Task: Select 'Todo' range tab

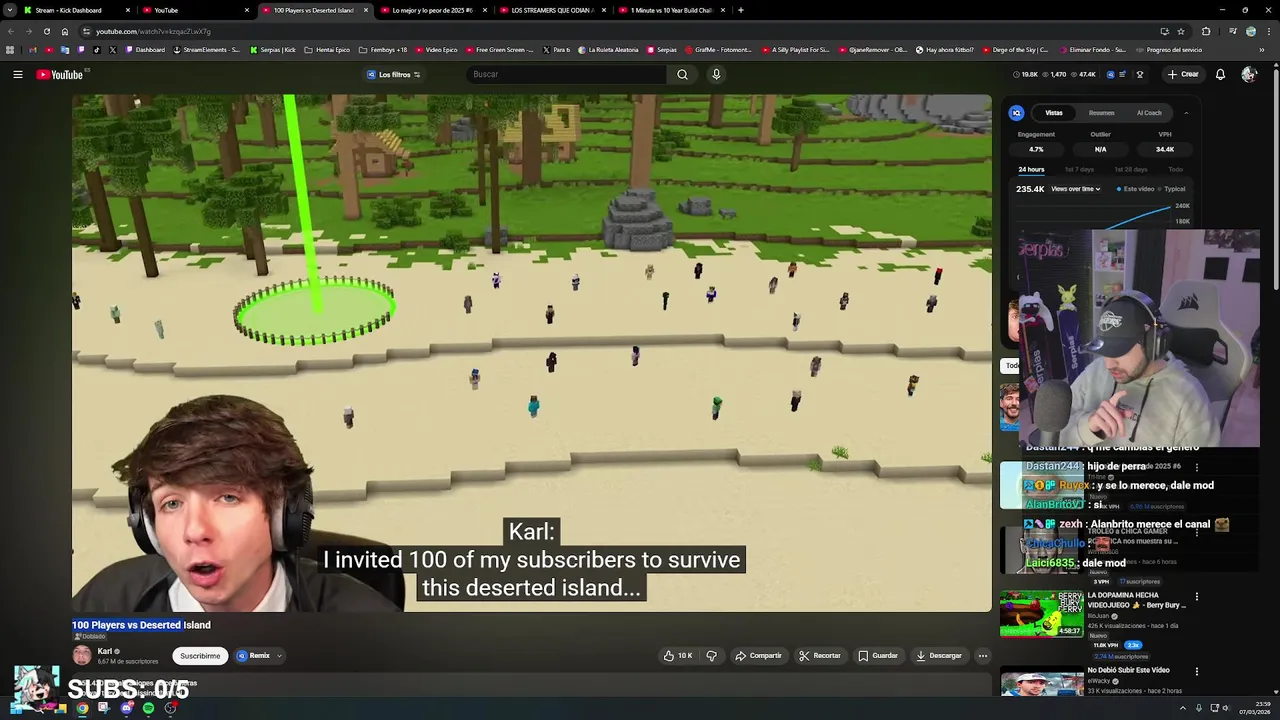Action: [1175, 170]
